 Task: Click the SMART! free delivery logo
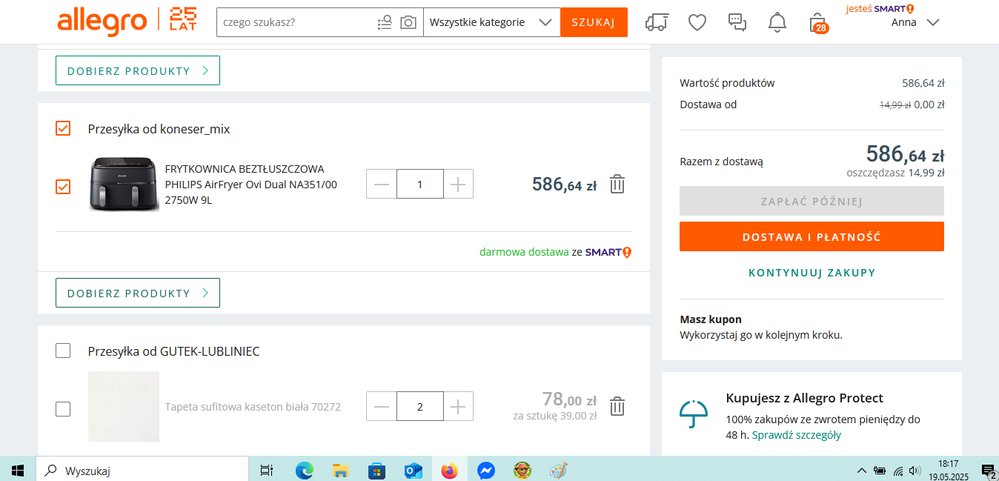click(608, 252)
